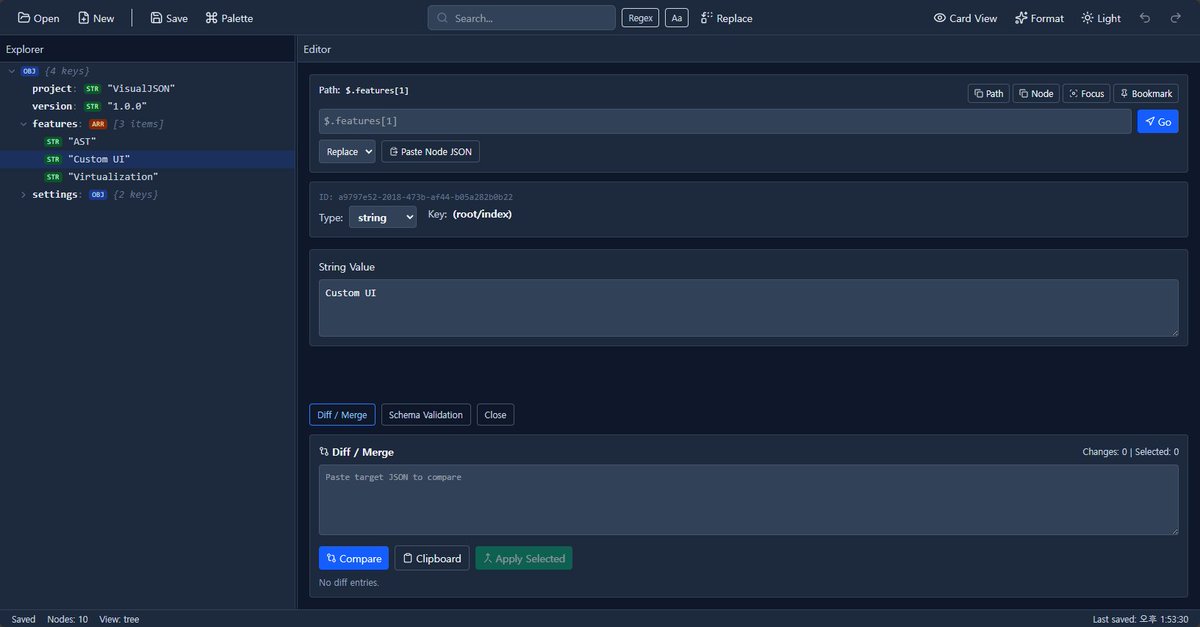The image size is (1200, 627).
Task: Open the command Palette
Action: coord(229,18)
